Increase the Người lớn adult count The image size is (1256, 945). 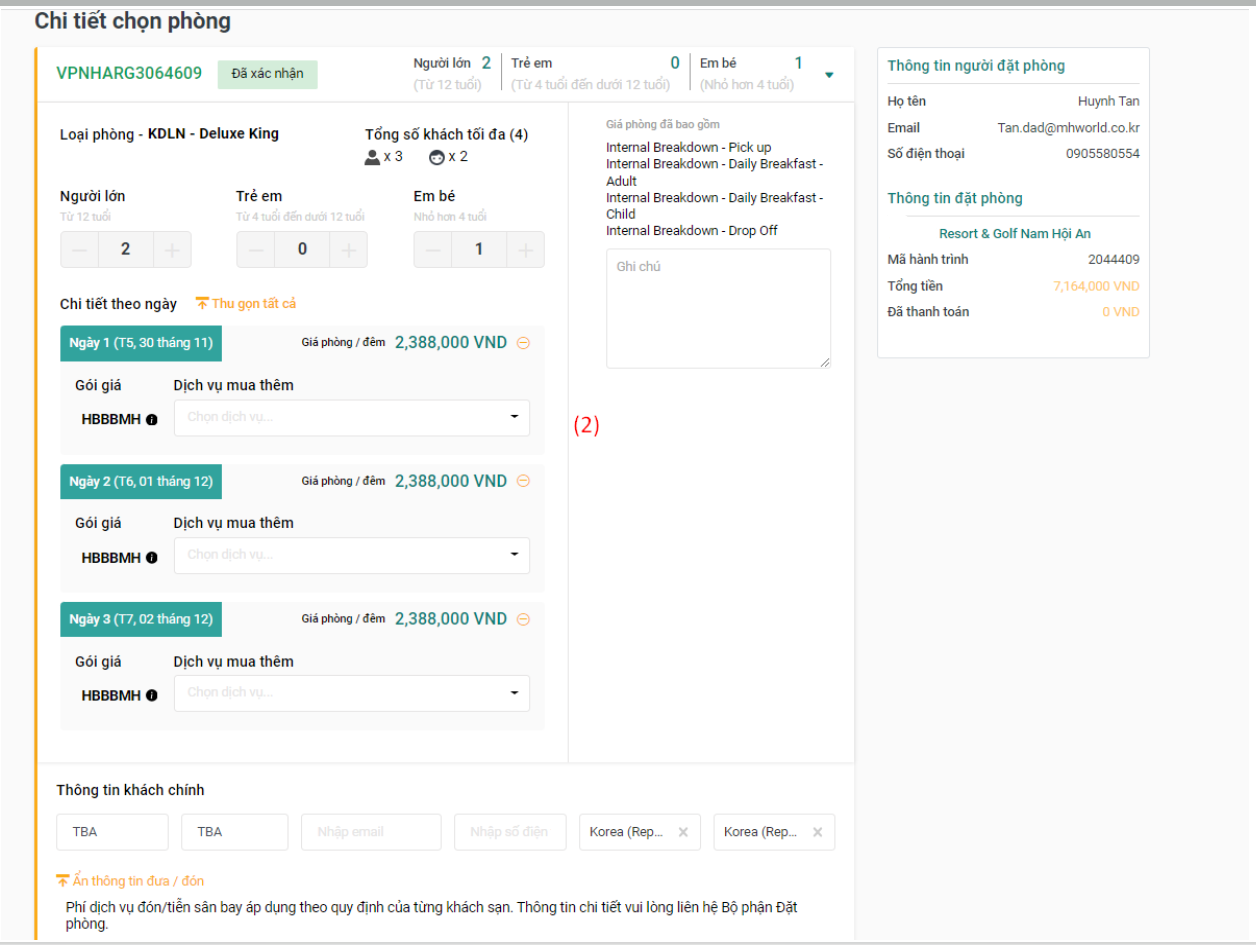click(172, 250)
